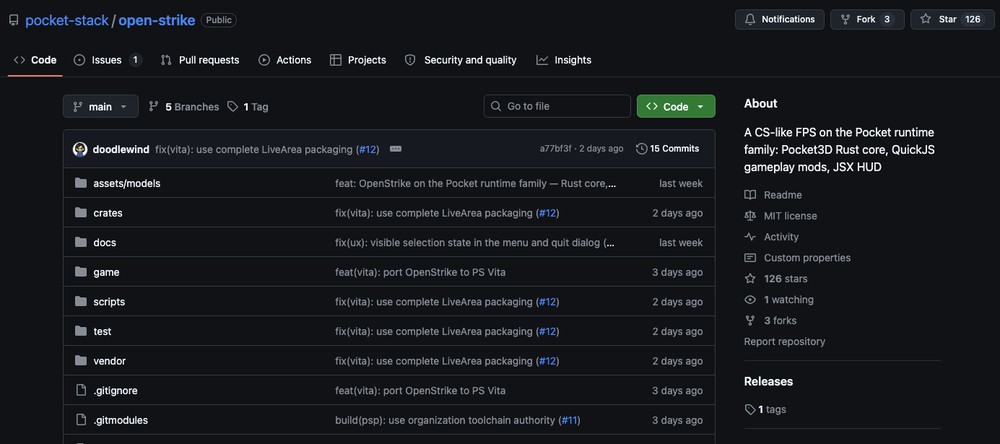The image size is (1000, 444).
Task: Click the commit history clock icon
Action: point(642,149)
